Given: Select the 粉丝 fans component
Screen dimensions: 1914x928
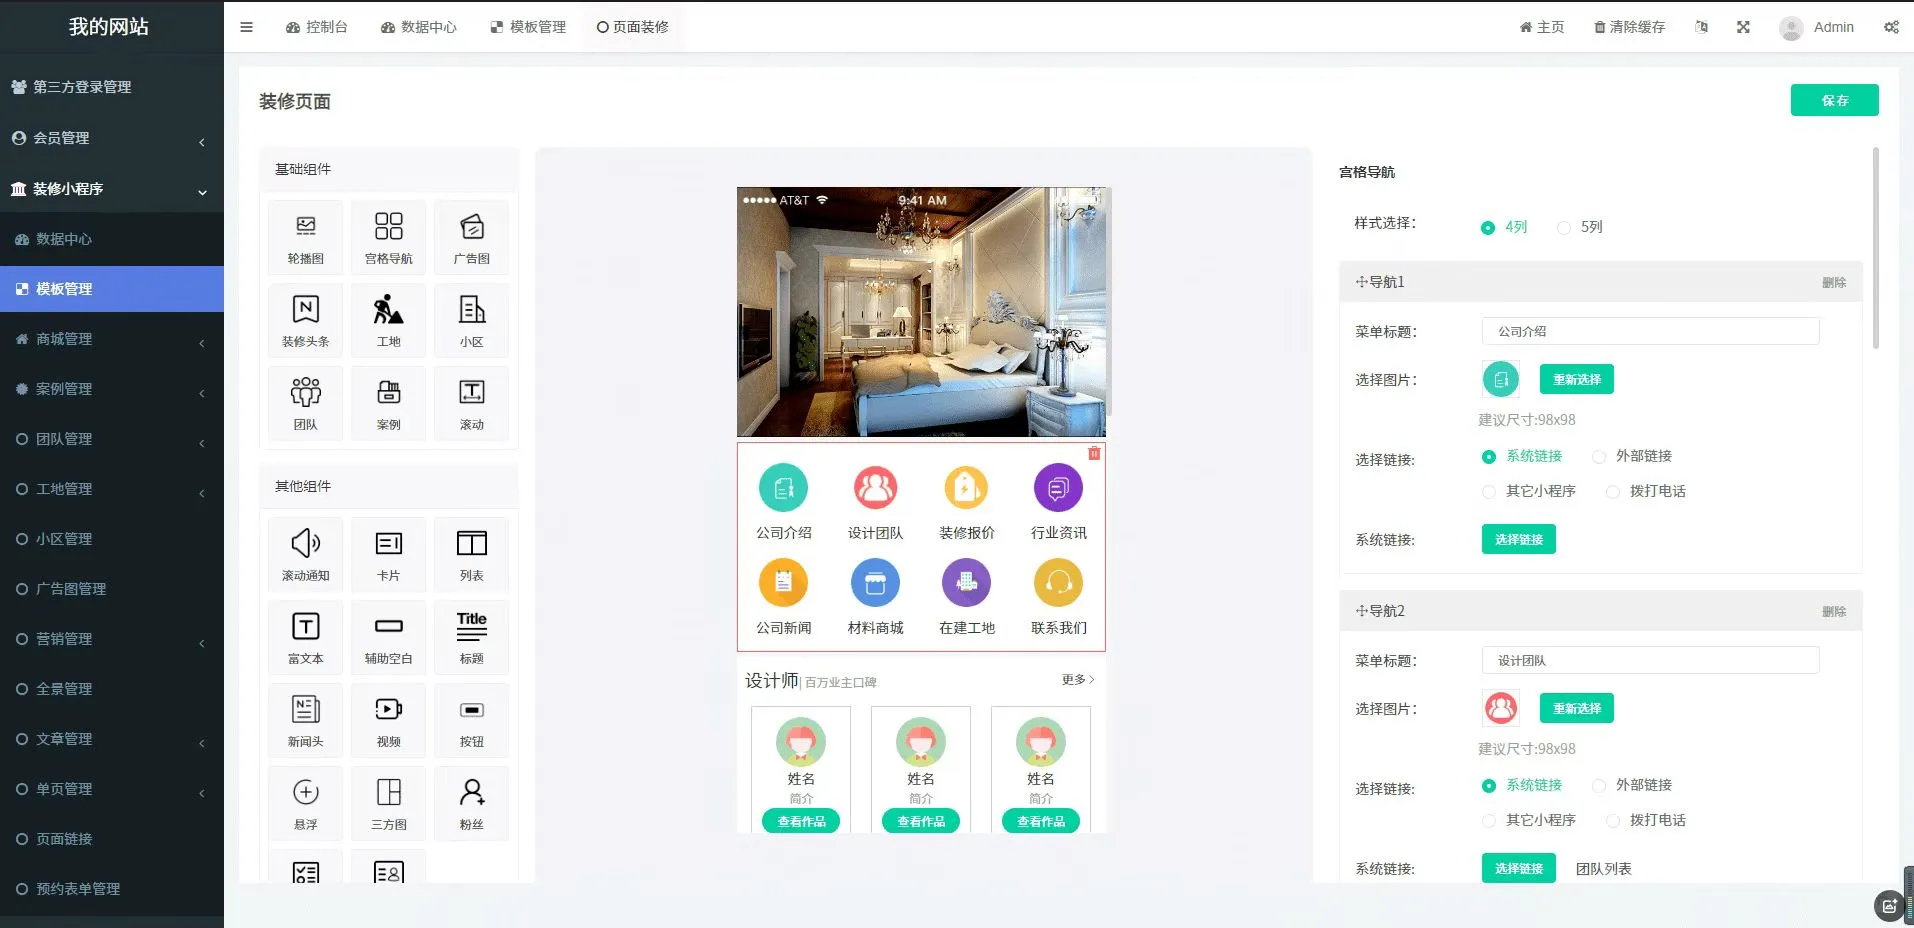Looking at the screenshot, I should tap(471, 803).
